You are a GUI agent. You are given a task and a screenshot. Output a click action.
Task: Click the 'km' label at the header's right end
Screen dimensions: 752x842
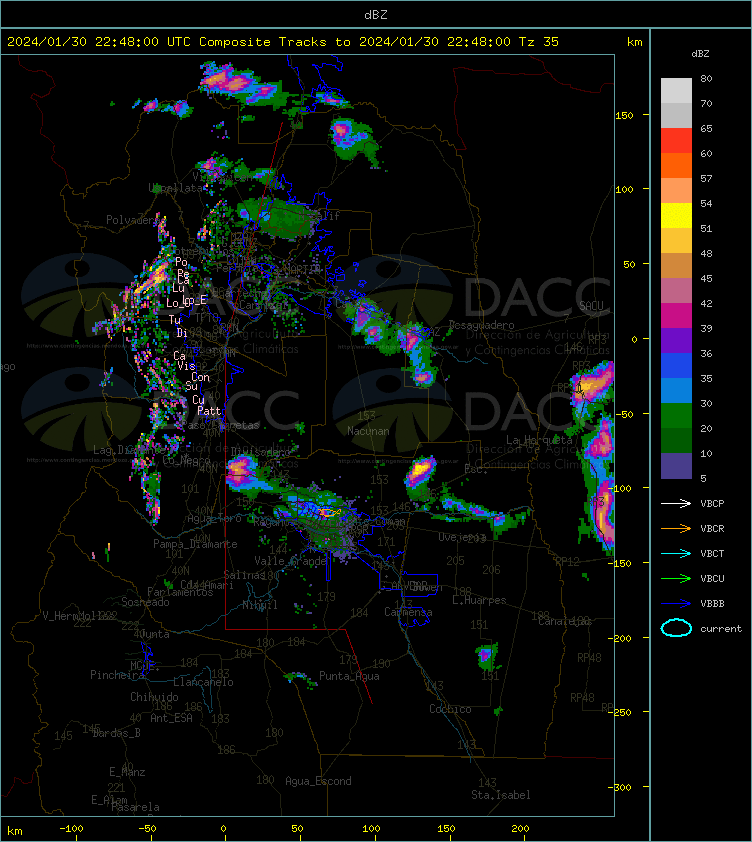point(634,42)
